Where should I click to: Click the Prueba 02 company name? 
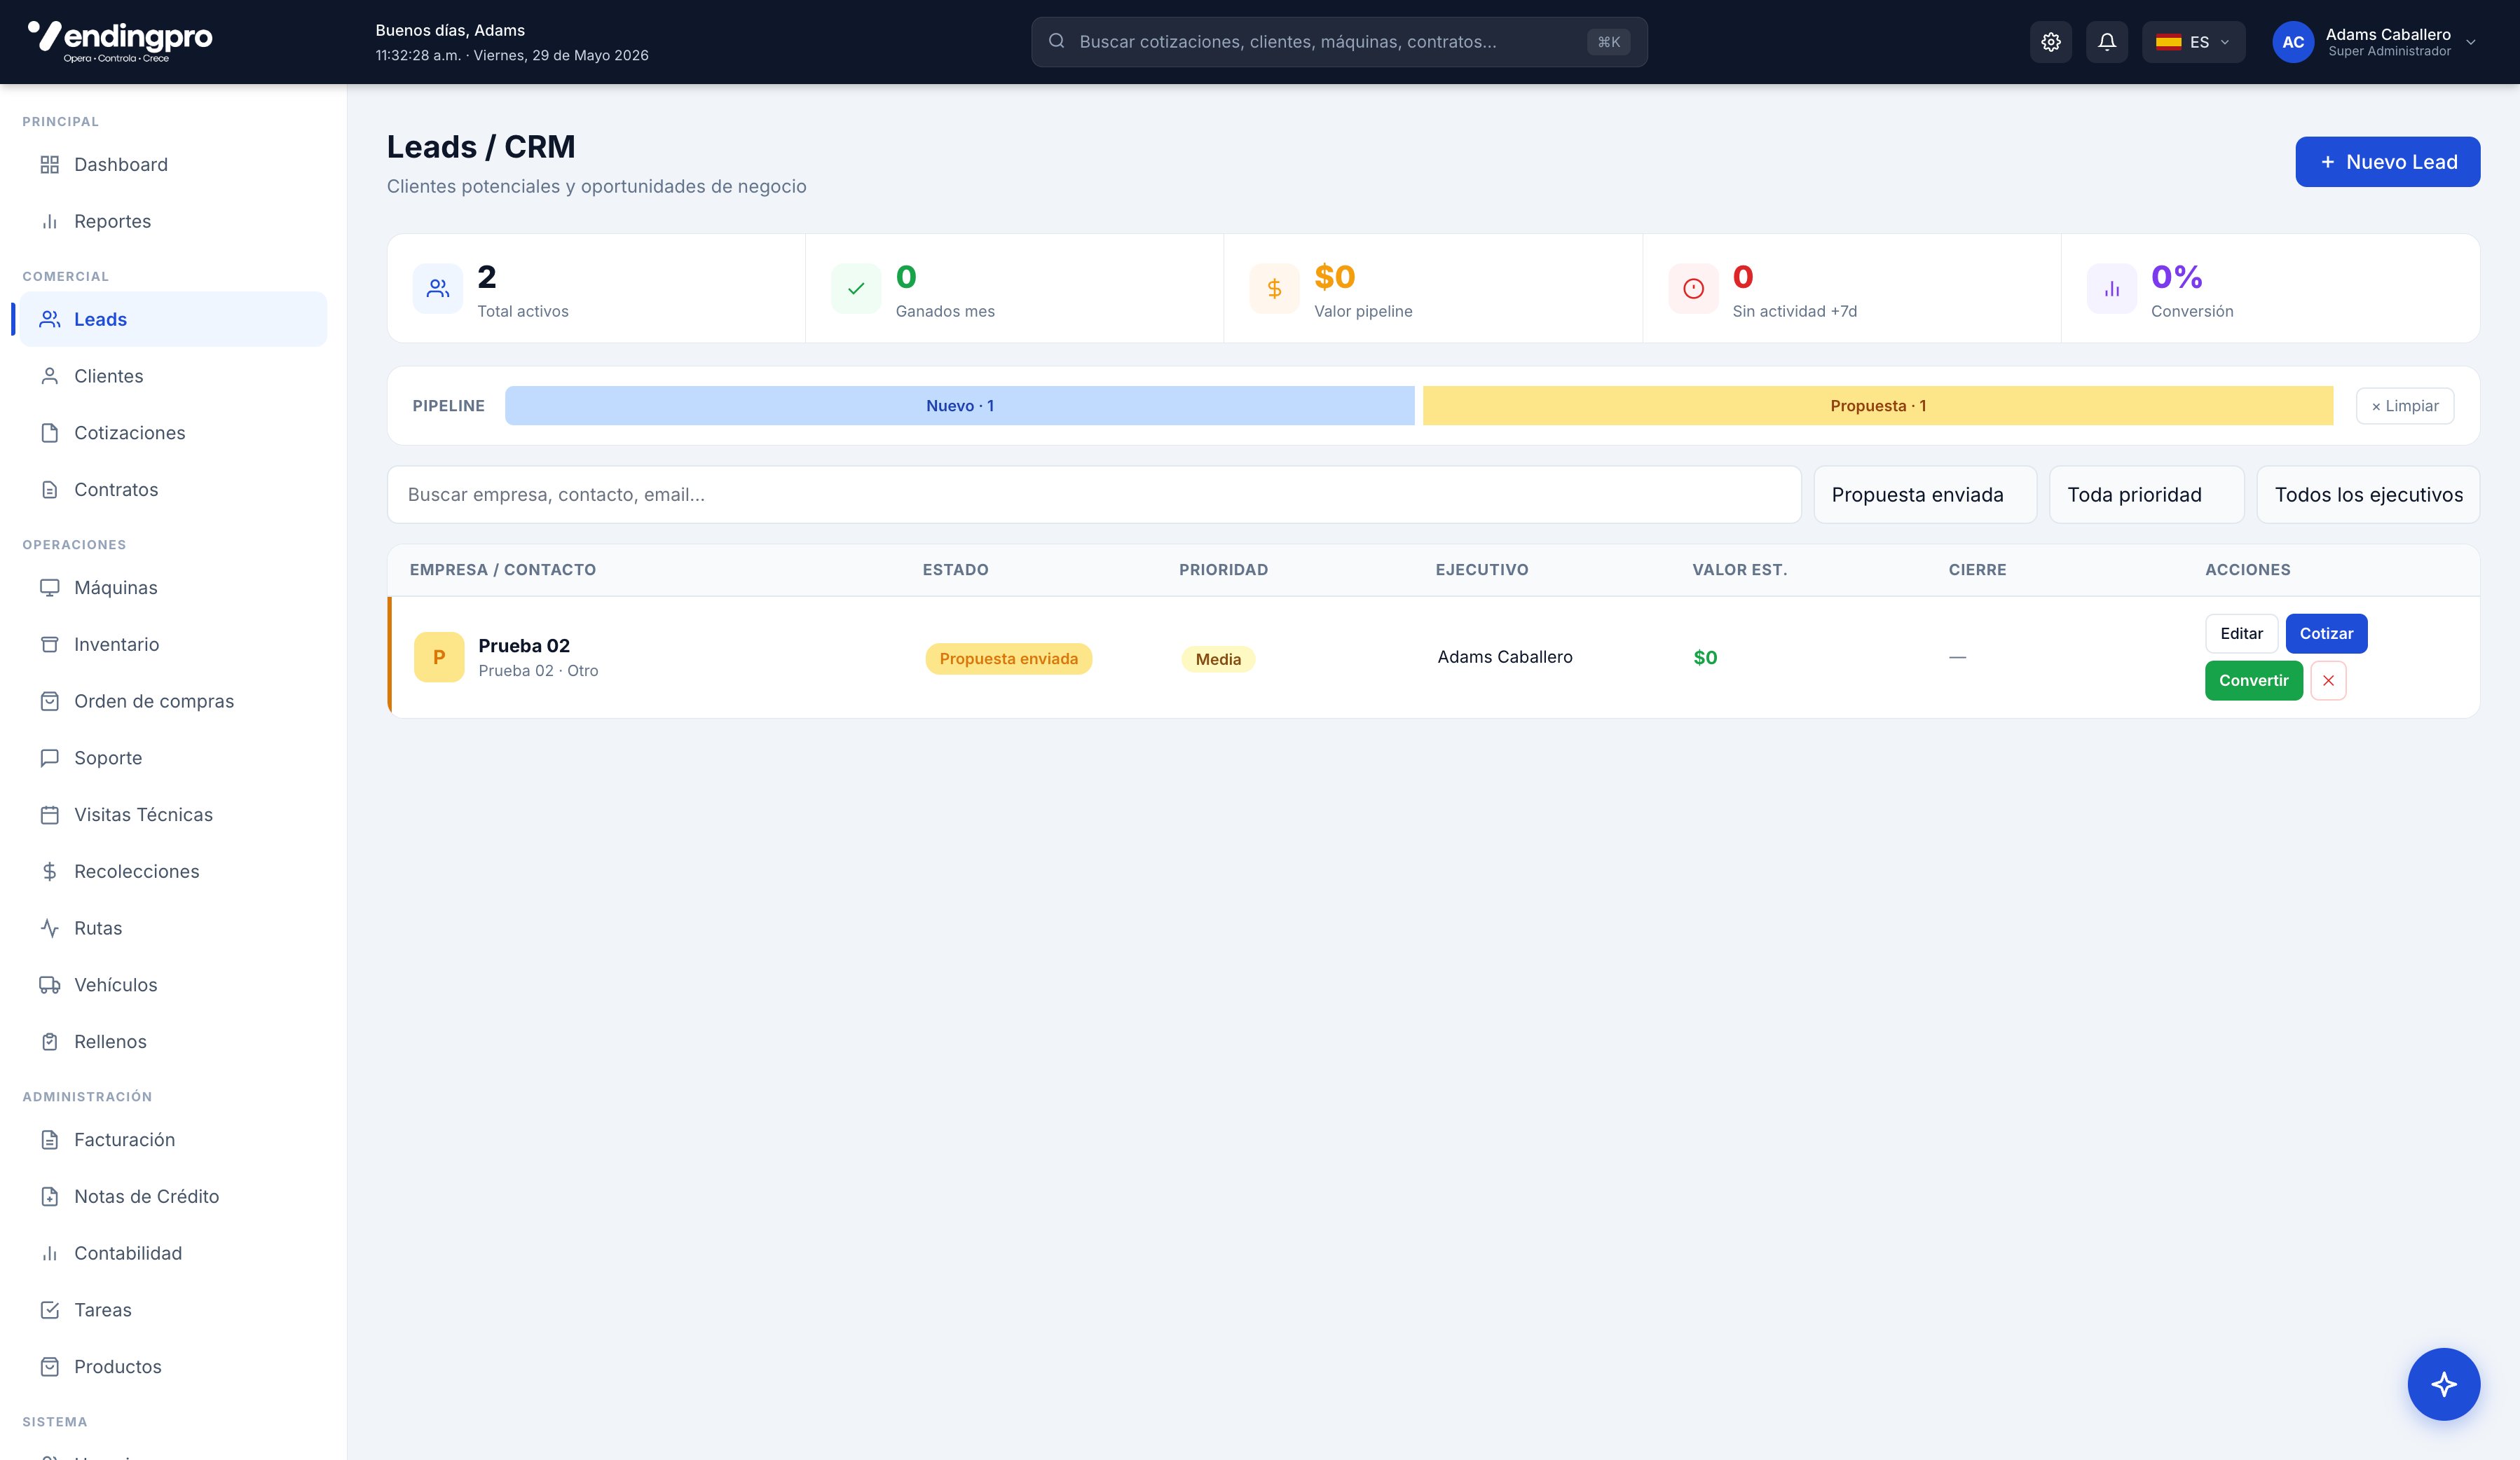click(x=524, y=646)
